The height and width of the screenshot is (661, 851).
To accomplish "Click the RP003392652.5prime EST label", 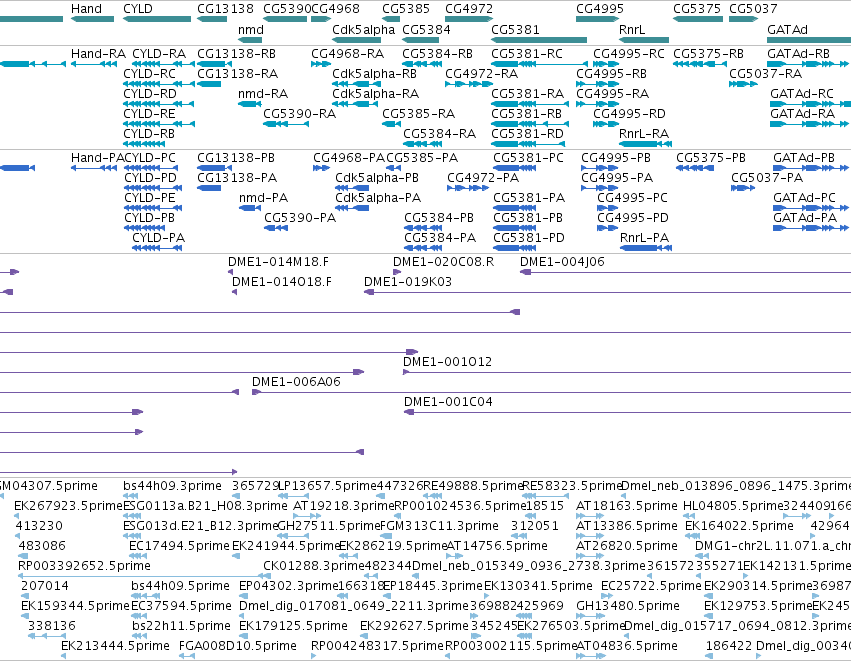I will pyautogui.click(x=84, y=566).
